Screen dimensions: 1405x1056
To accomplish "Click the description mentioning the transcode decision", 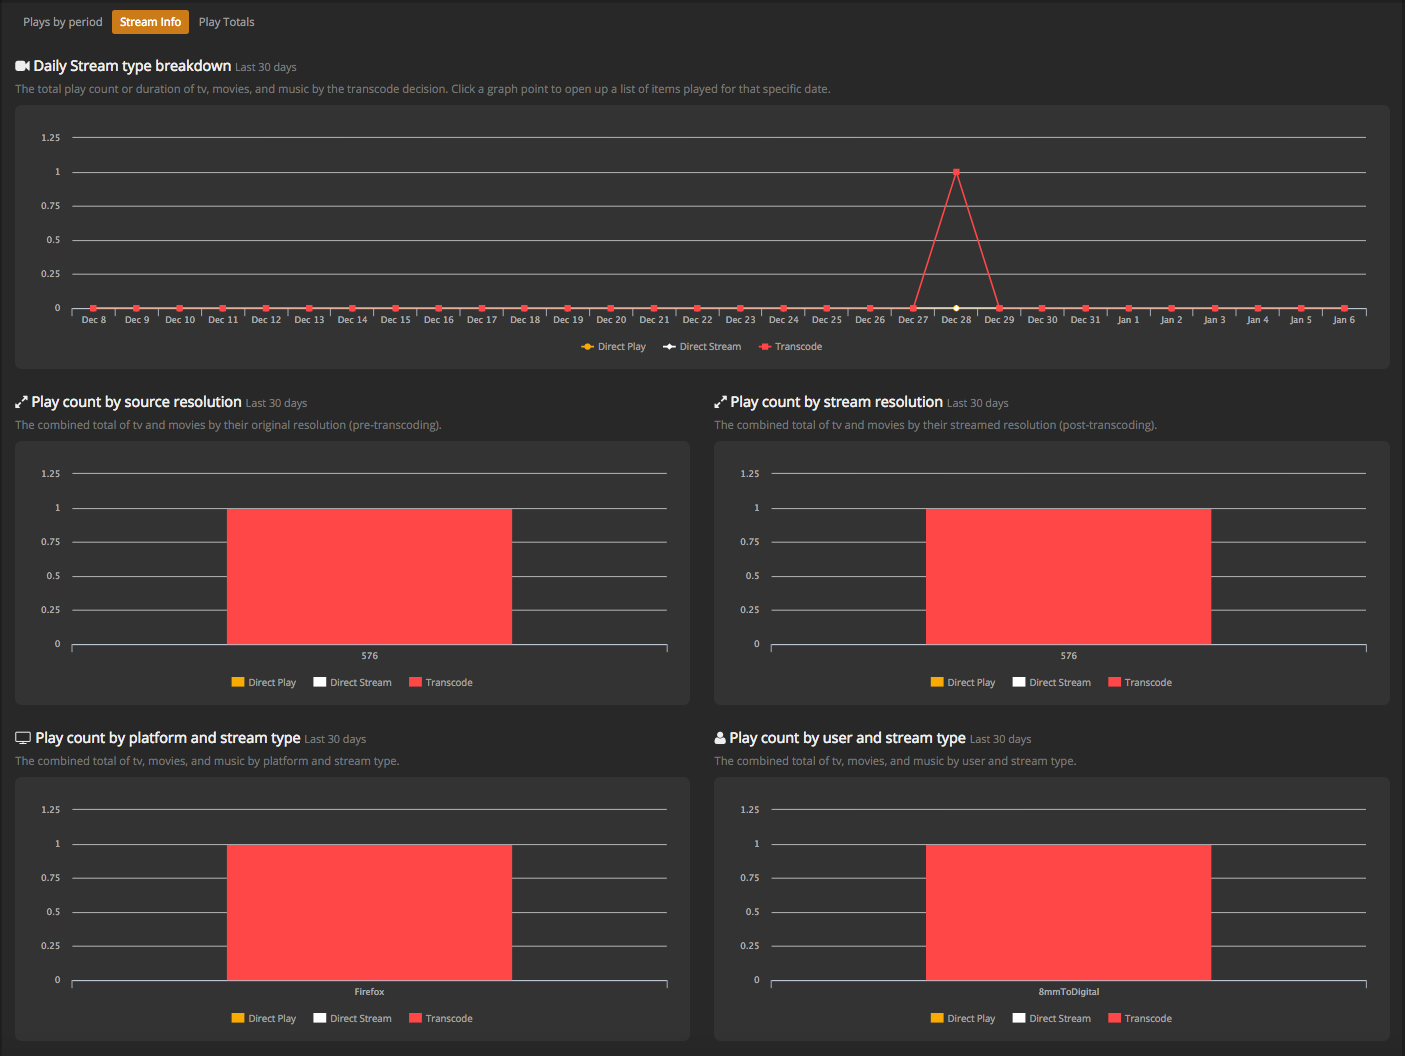I will pos(422,89).
